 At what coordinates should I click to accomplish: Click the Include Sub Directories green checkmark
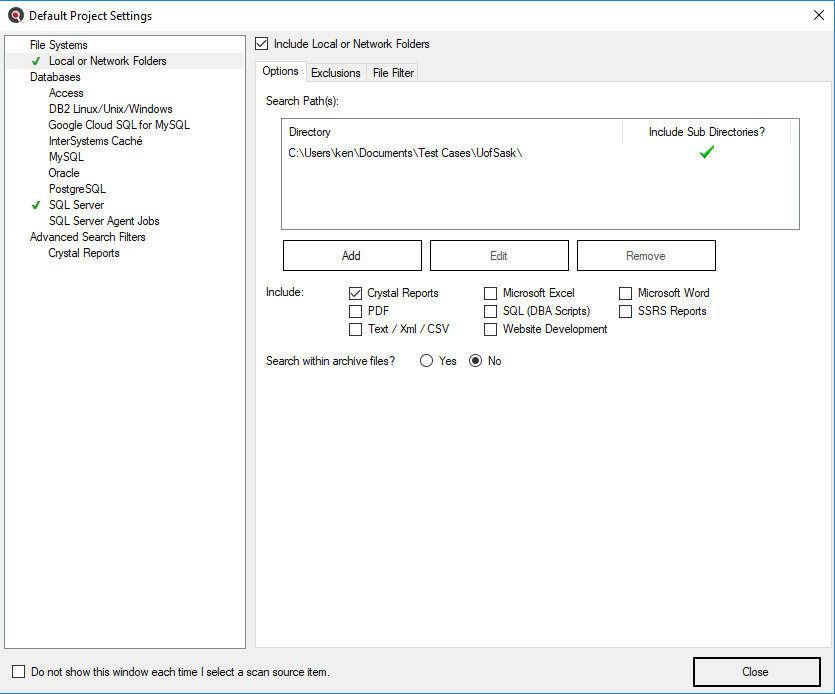[x=706, y=152]
